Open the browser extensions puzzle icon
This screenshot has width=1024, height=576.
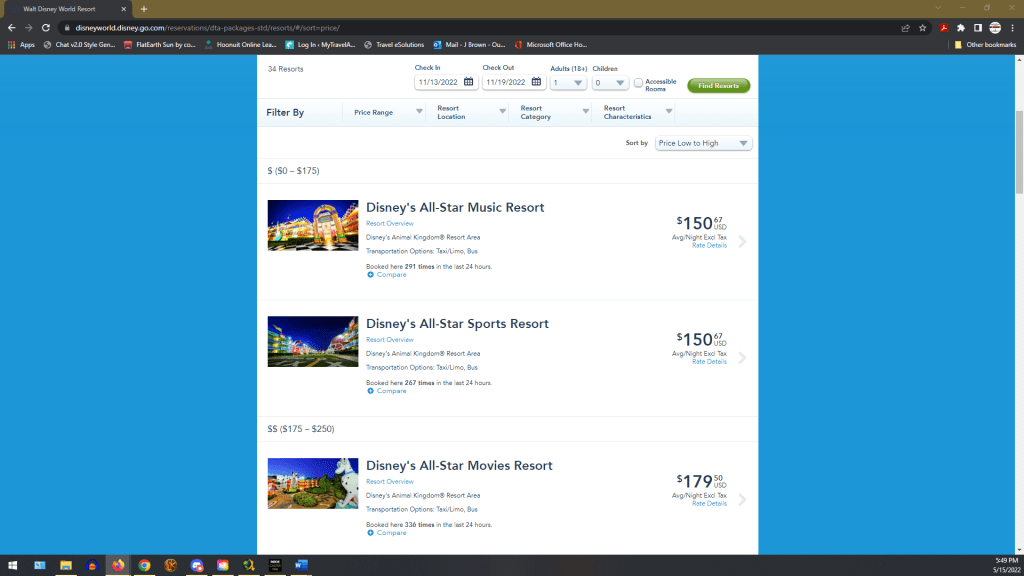tap(961, 27)
